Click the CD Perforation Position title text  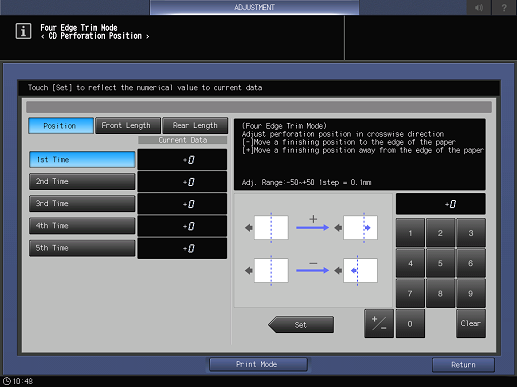[x=95, y=36]
